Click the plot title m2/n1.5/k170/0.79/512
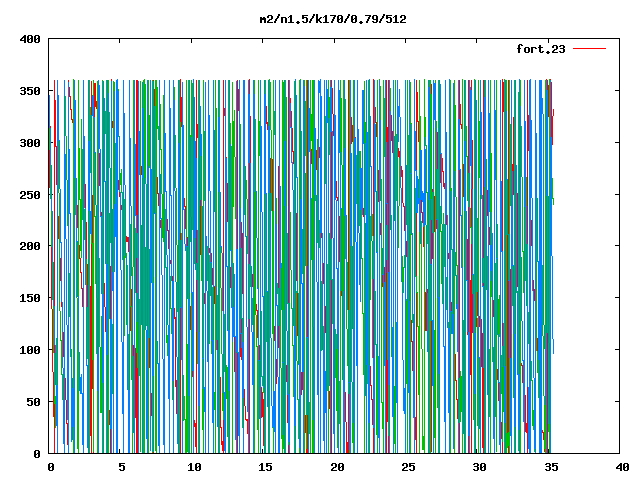Viewport: 640px width, 480px height. (333, 19)
